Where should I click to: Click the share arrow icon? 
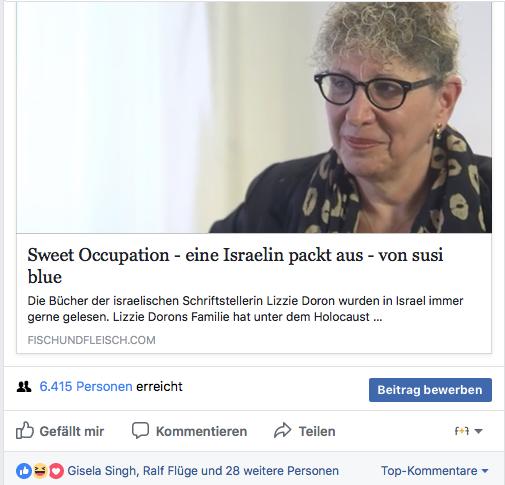pyautogui.click(x=283, y=430)
